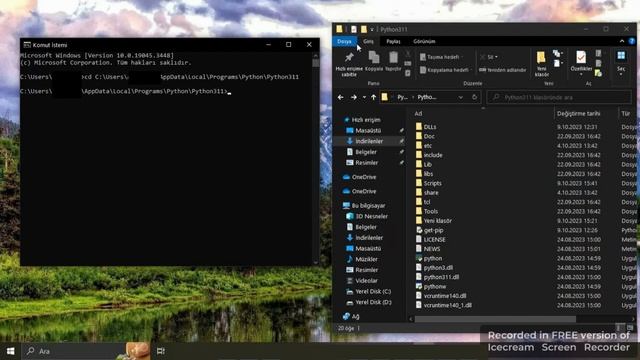Select the python311.dll file
The height and width of the screenshot is (360, 640).
pyautogui.click(x=437, y=277)
